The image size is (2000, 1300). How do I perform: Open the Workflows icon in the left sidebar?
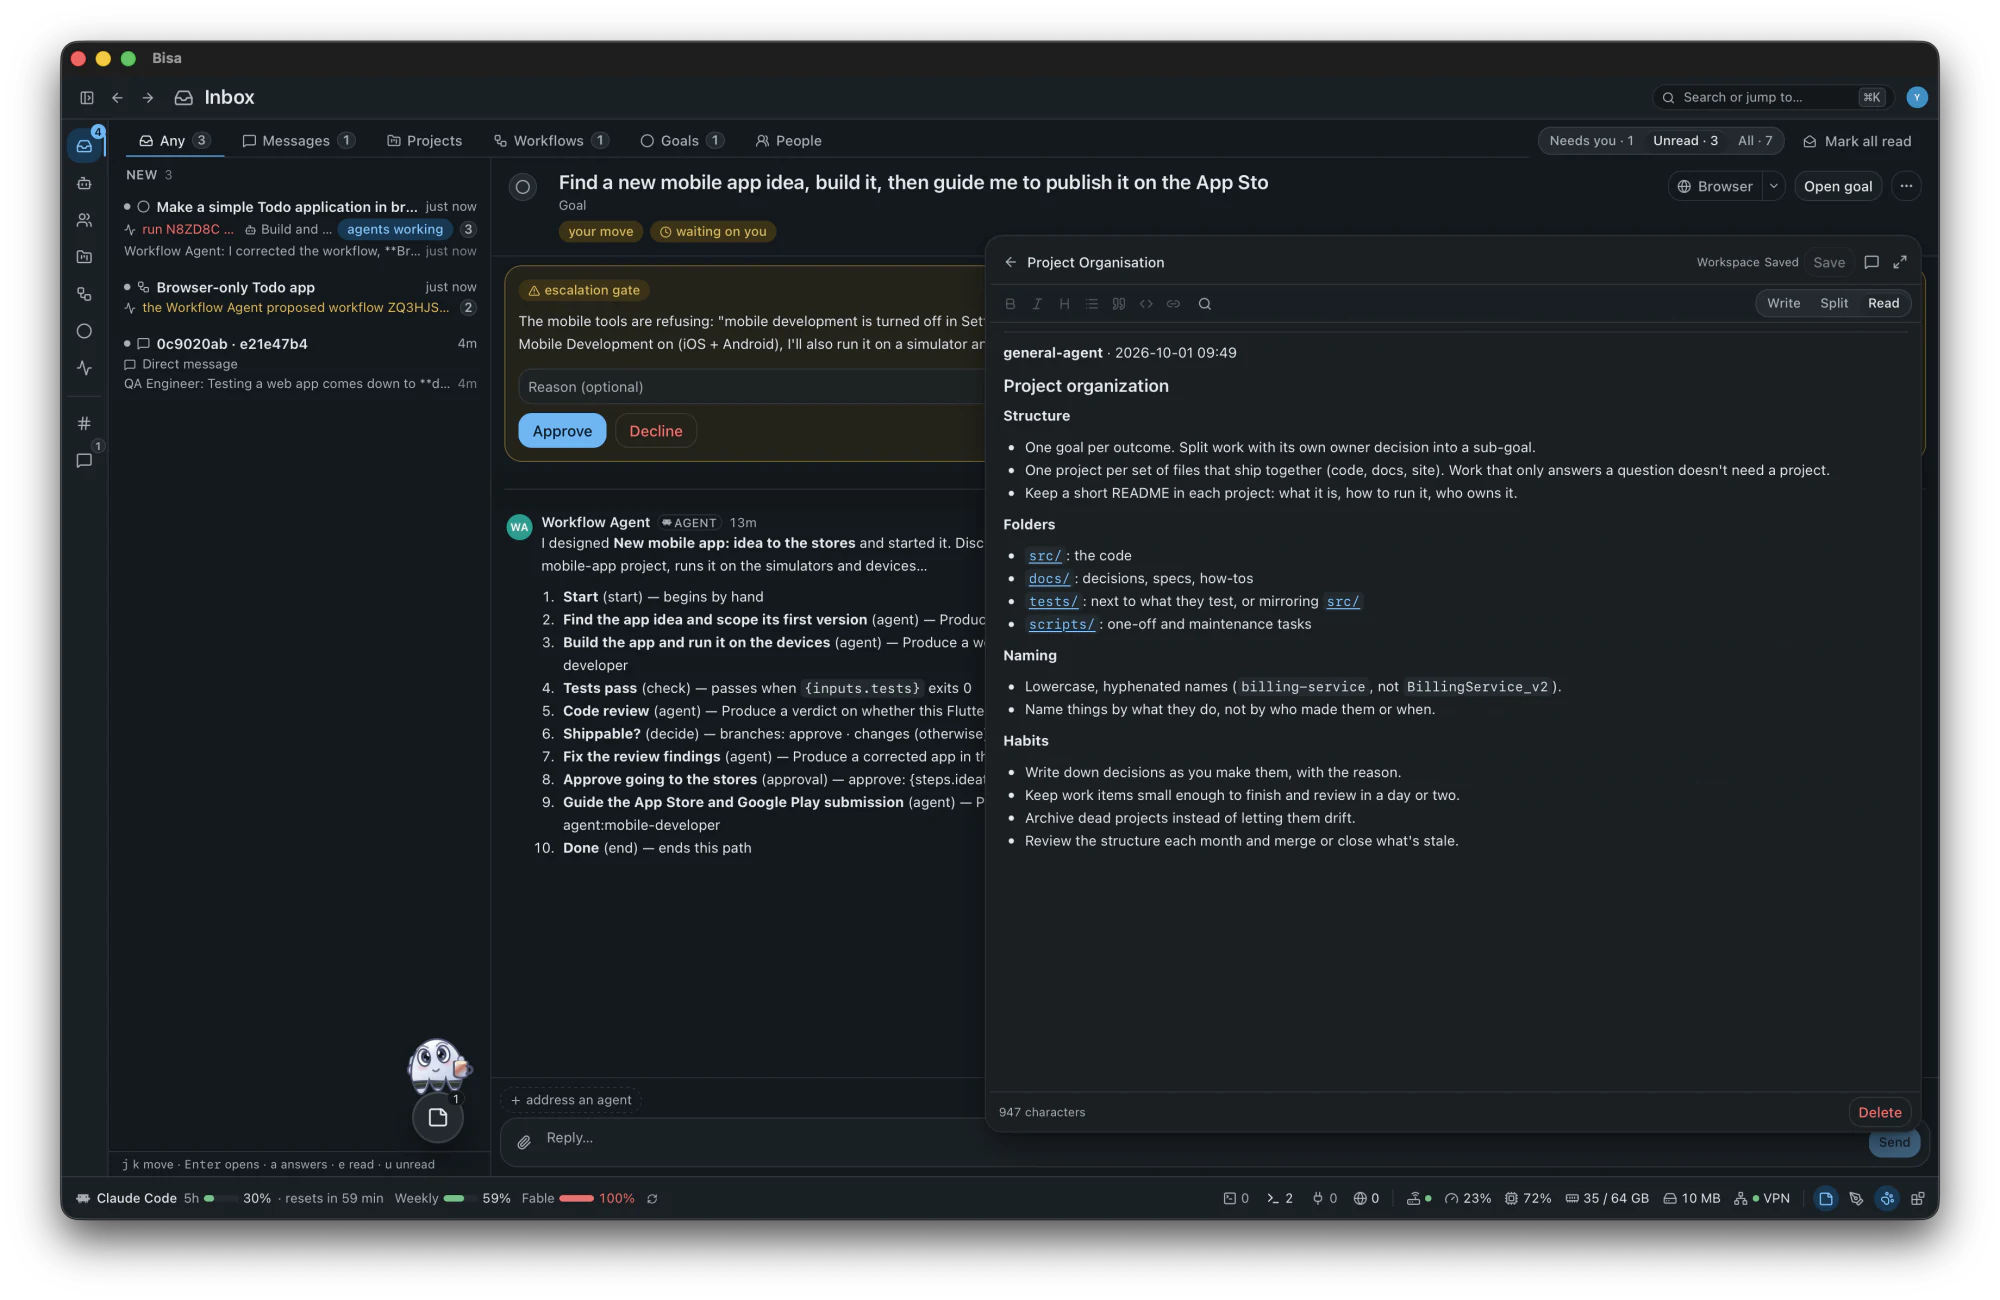(84, 294)
